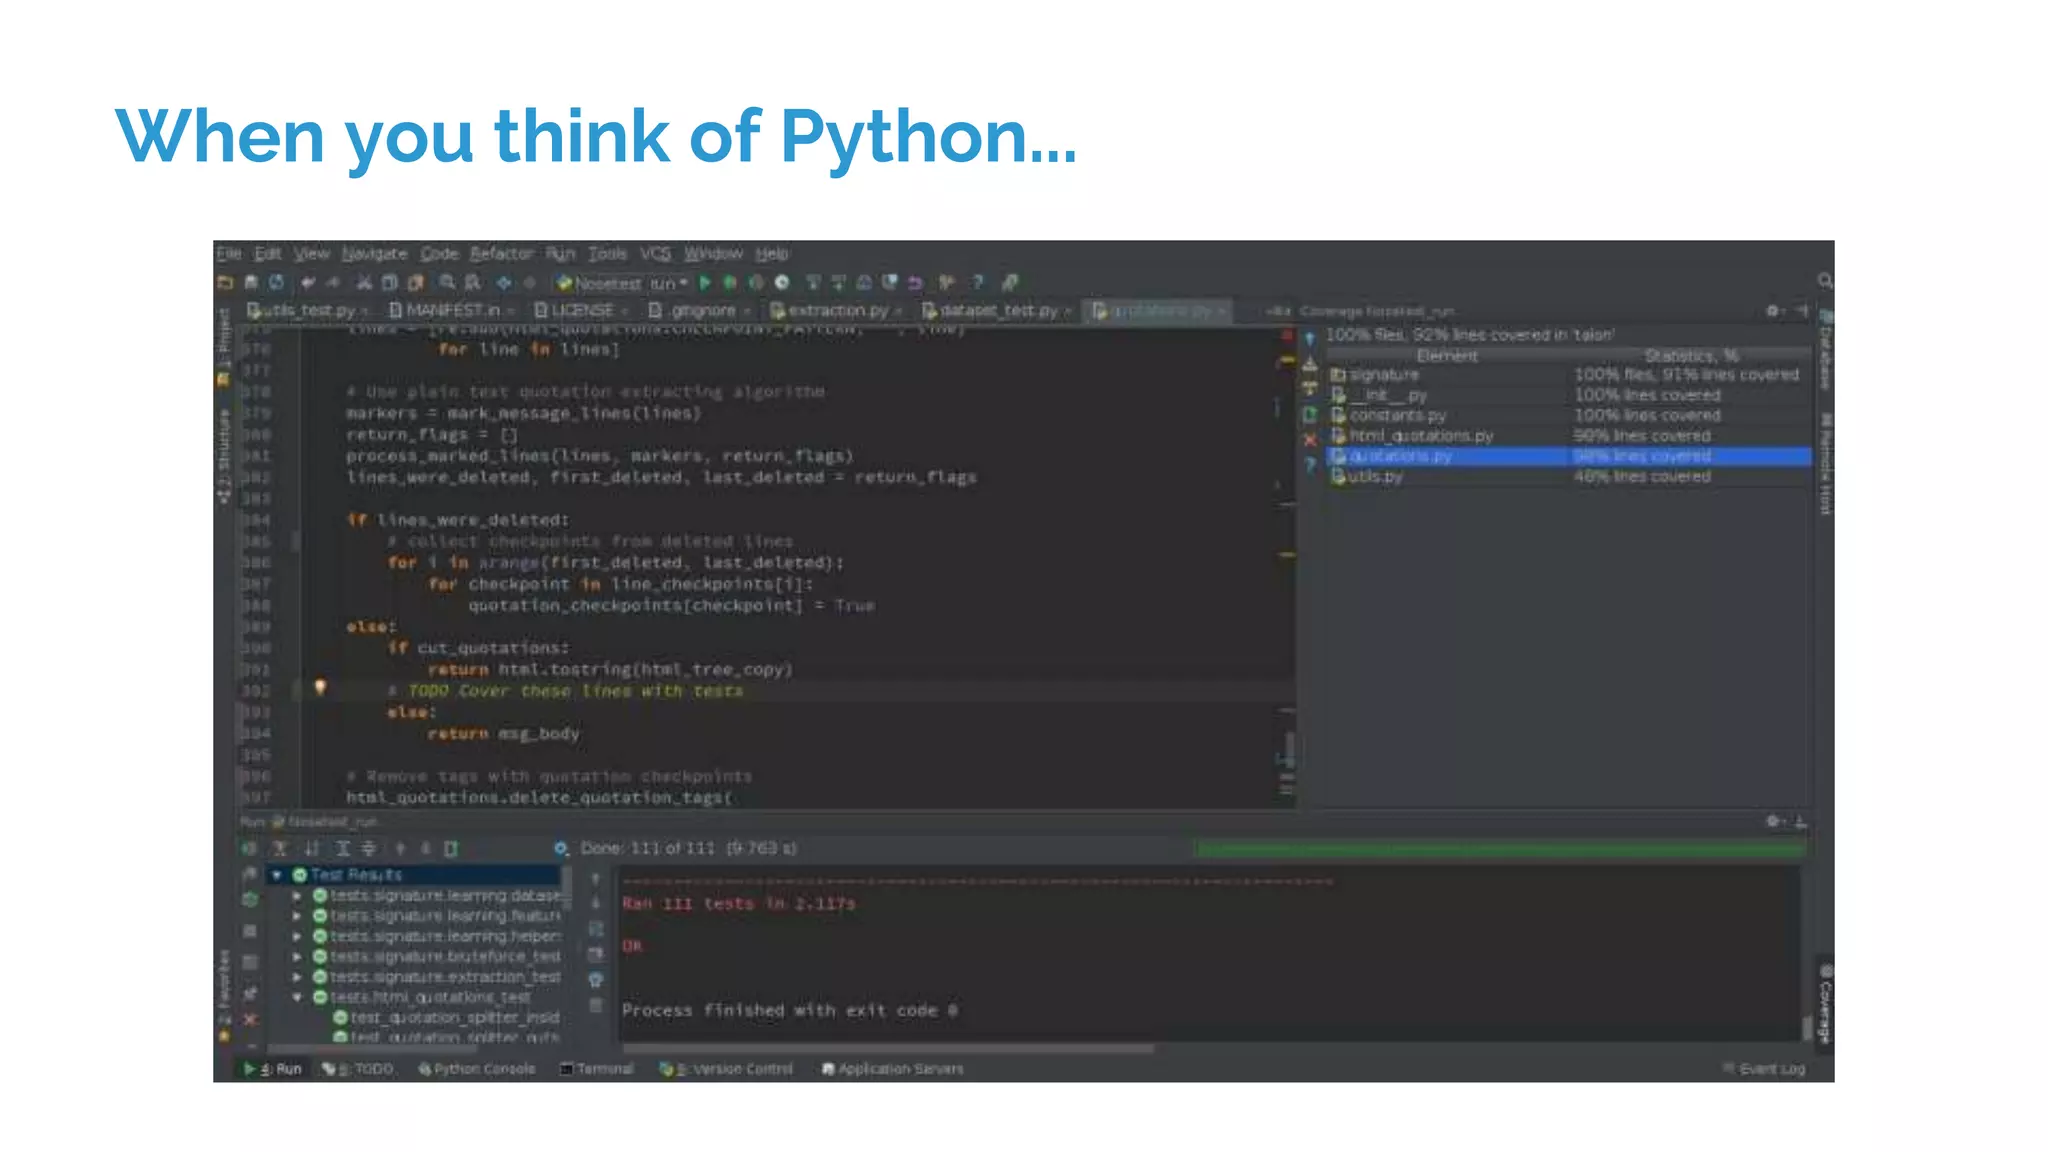The height and width of the screenshot is (1152, 2048).
Task: Click the green test progress bar
Action: coord(1500,849)
